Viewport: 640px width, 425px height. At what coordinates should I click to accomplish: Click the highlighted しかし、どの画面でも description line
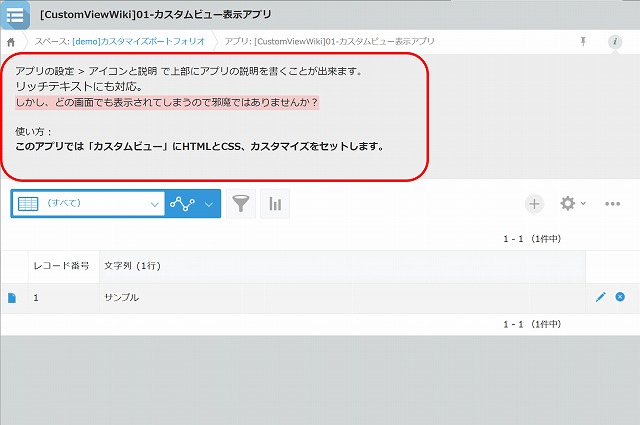(167, 102)
